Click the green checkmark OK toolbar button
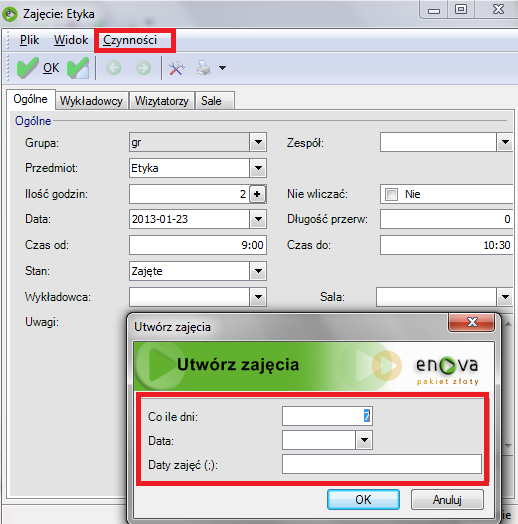The width and height of the screenshot is (518, 524). 38,68
